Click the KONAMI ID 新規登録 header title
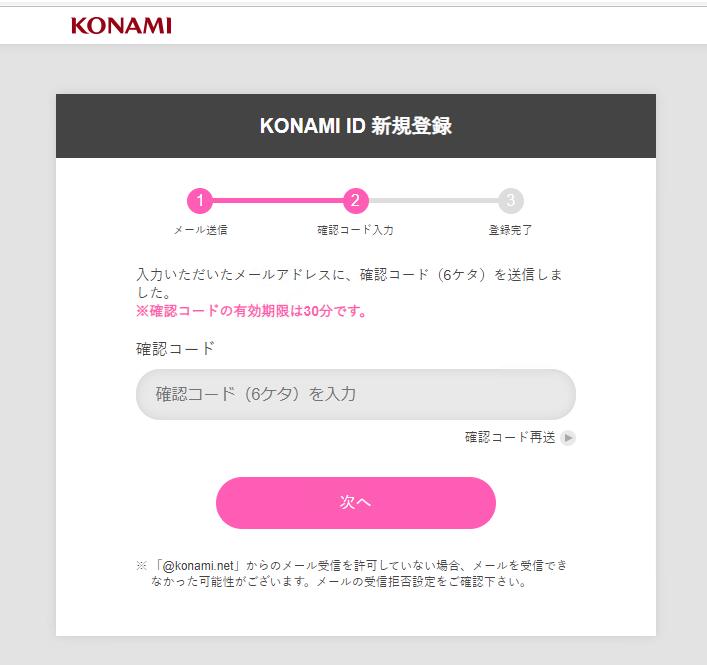This screenshot has height=665, width=707. pyautogui.click(x=355, y=127)
